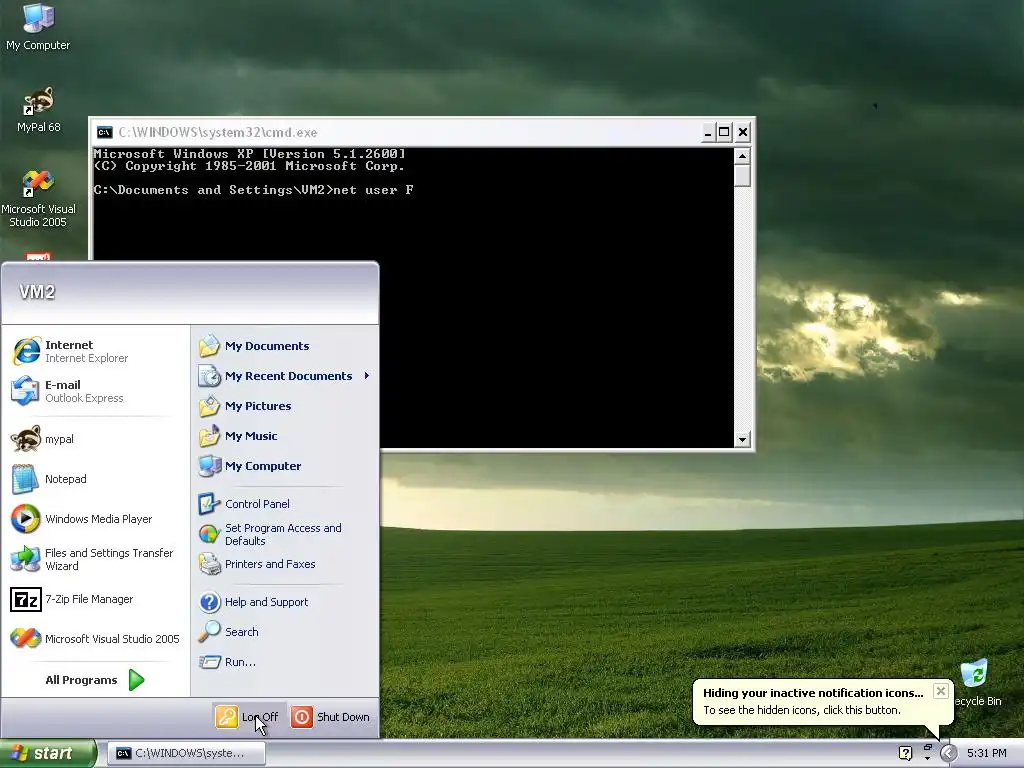1024x768 pixels.
Task: Click the Log Off button
Action: (248, 717)
